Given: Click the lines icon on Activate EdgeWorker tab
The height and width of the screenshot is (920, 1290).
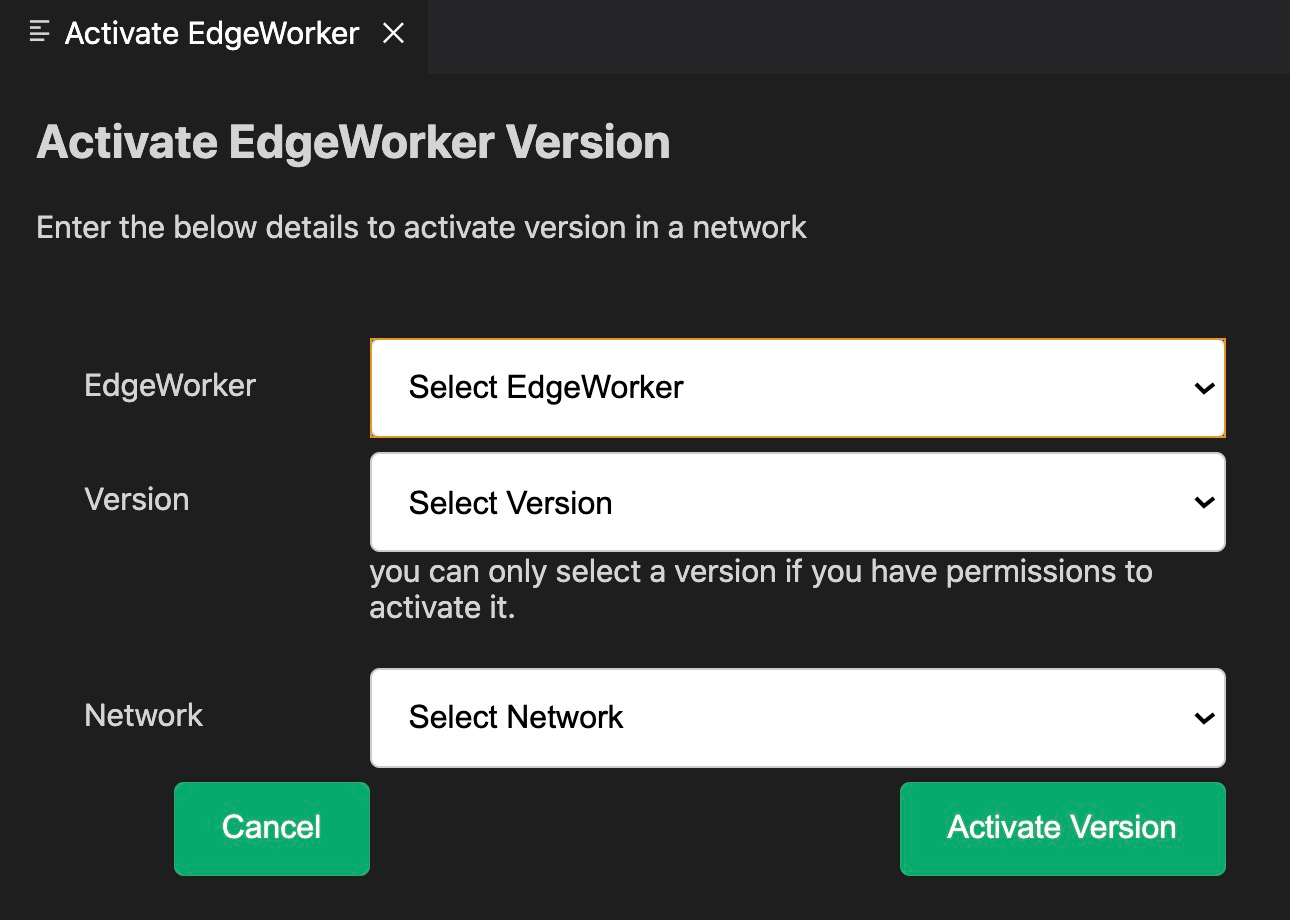Looking at the screenshot, I should (x=40, y=32).
